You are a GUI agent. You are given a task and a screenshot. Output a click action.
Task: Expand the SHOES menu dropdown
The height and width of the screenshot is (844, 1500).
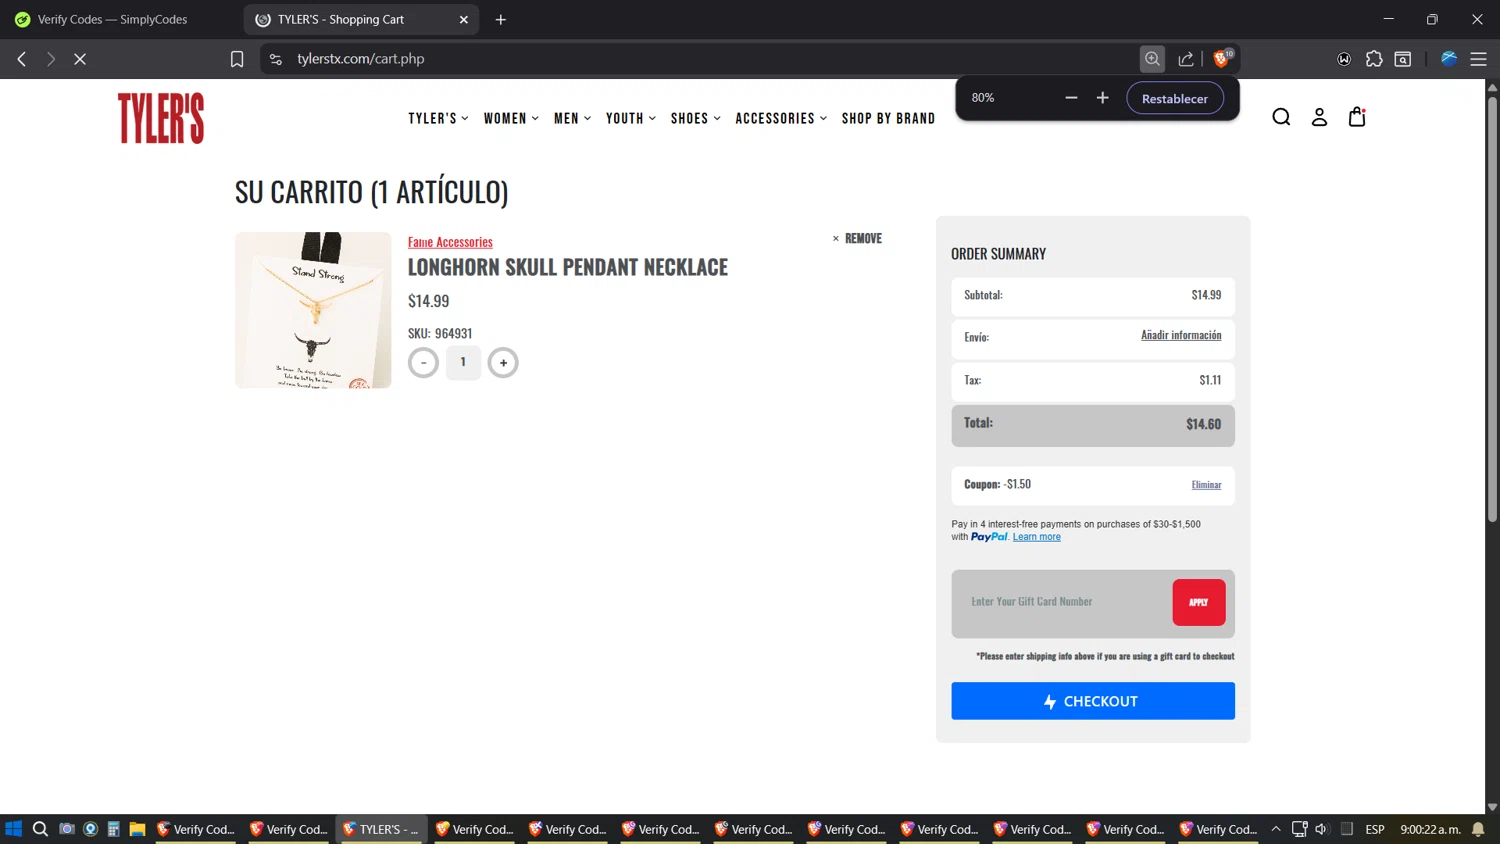(696, 118)
